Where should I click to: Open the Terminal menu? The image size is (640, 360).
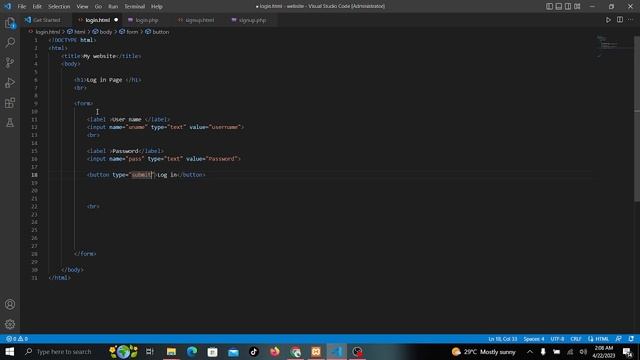tap(135, 7)
